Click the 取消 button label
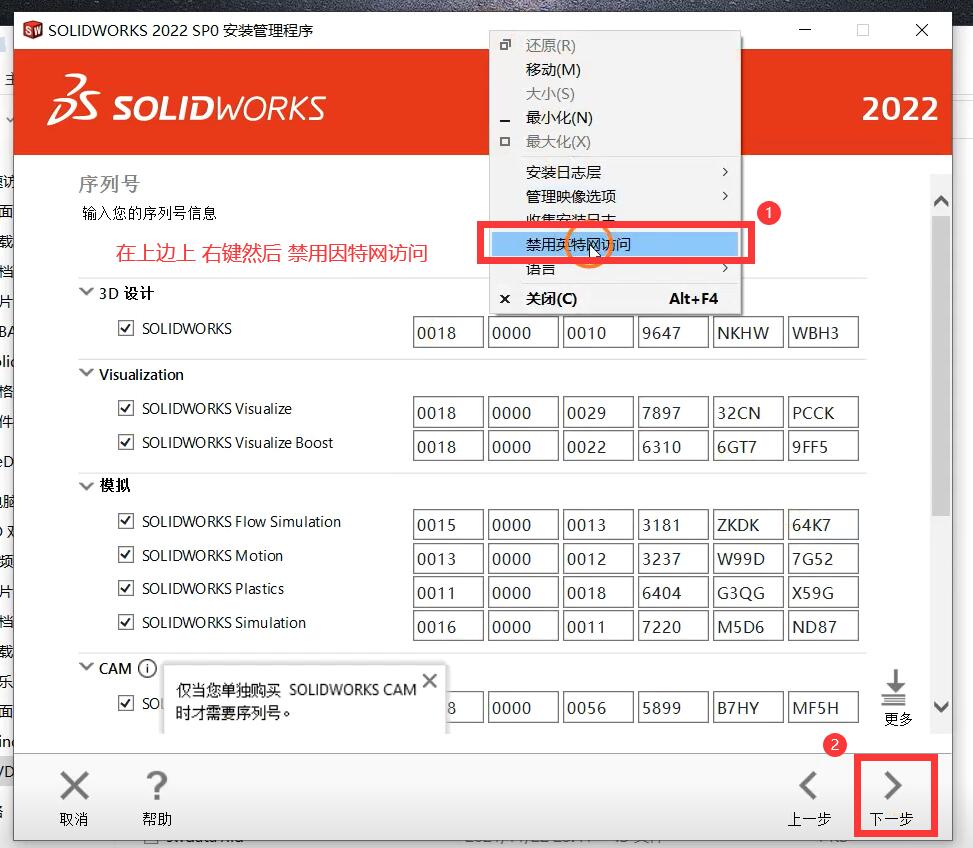973x848 pixels. point(74,819)
